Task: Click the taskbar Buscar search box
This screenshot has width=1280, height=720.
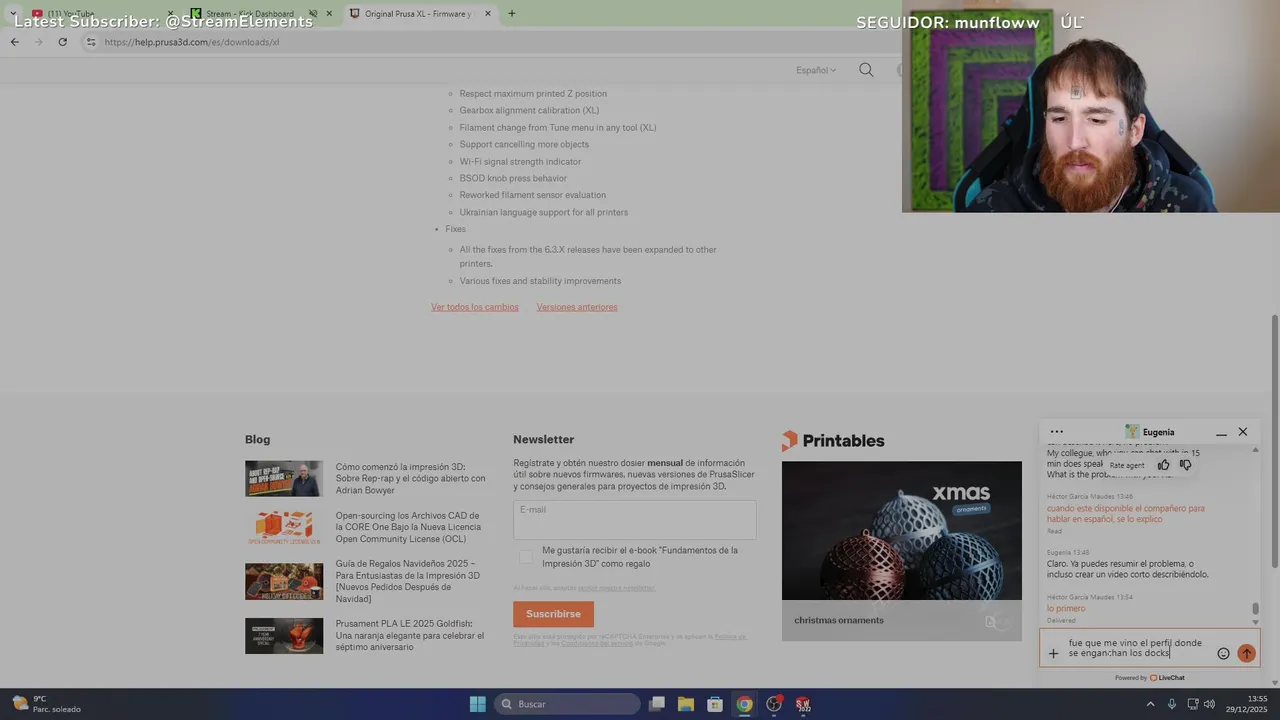Action: click(x=567, y=704)
